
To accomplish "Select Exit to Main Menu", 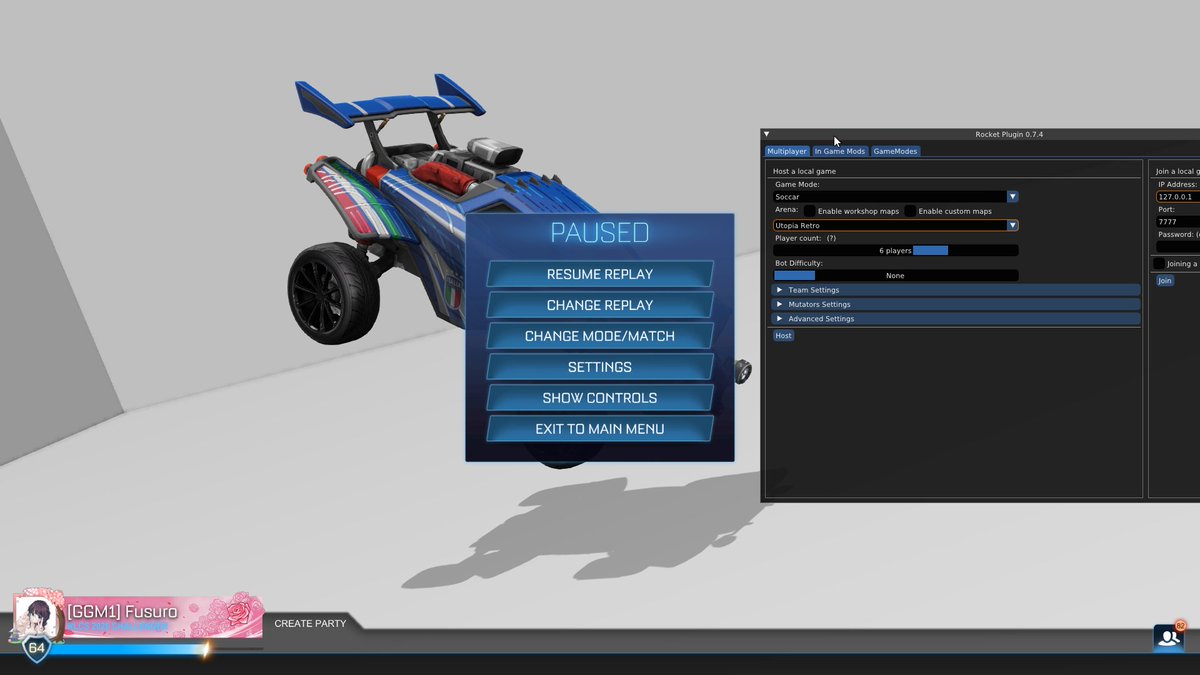I will (x=600, y=429).
